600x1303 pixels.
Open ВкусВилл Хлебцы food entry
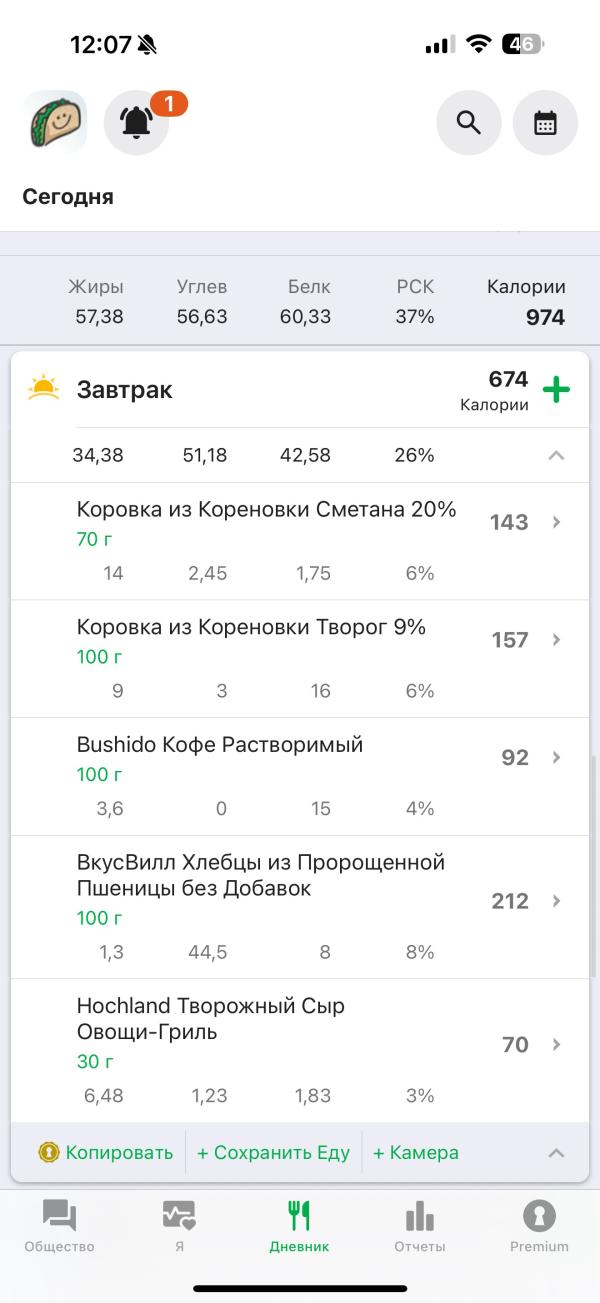[300, 907]
